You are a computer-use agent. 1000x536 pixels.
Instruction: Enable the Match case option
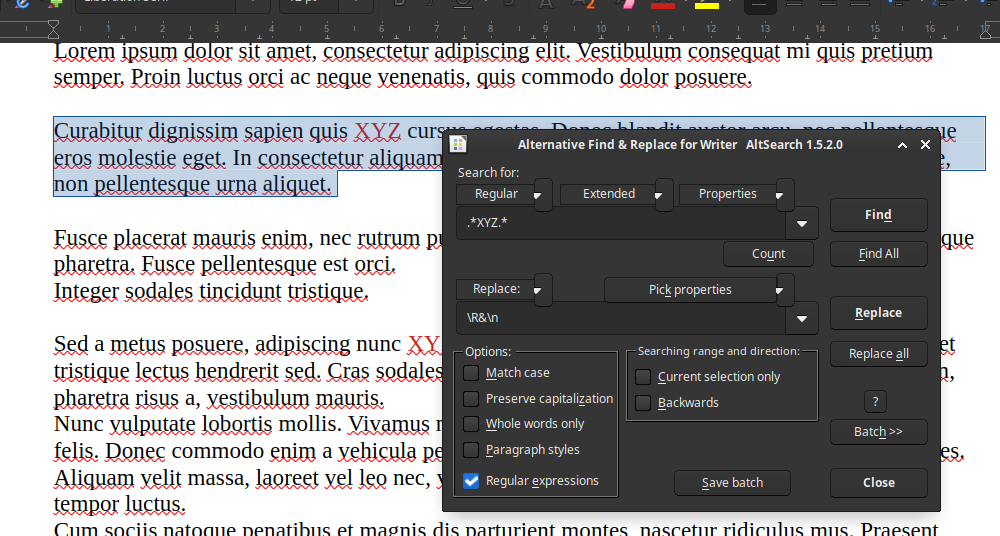point(471,373)
